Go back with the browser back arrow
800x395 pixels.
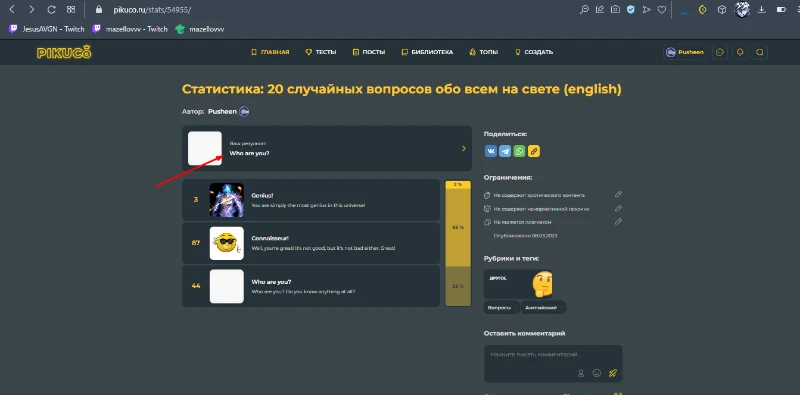(12, 10)
